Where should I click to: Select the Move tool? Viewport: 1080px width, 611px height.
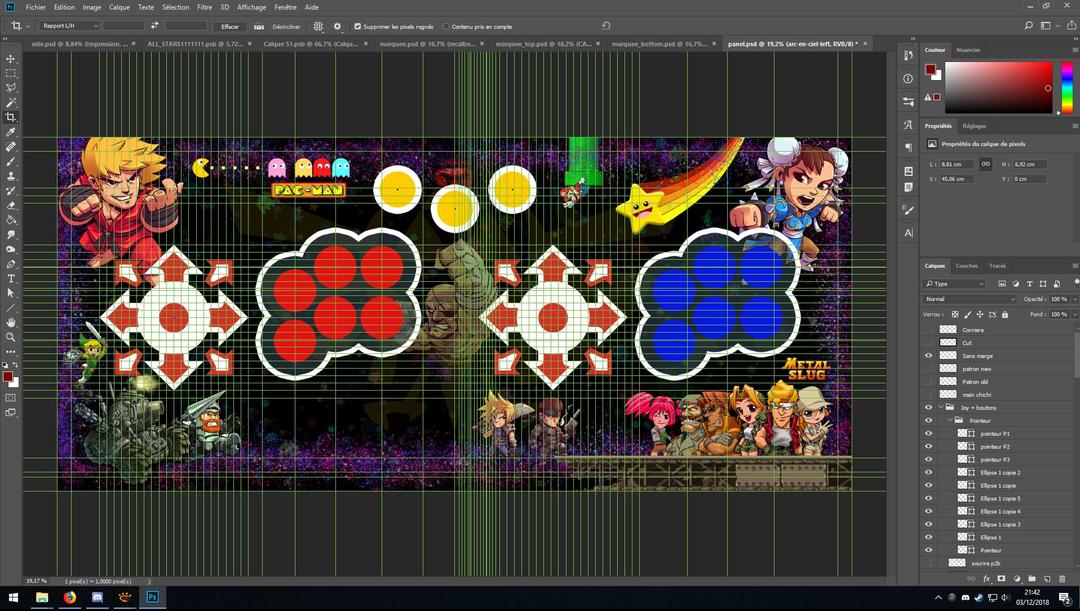[11, 59]
